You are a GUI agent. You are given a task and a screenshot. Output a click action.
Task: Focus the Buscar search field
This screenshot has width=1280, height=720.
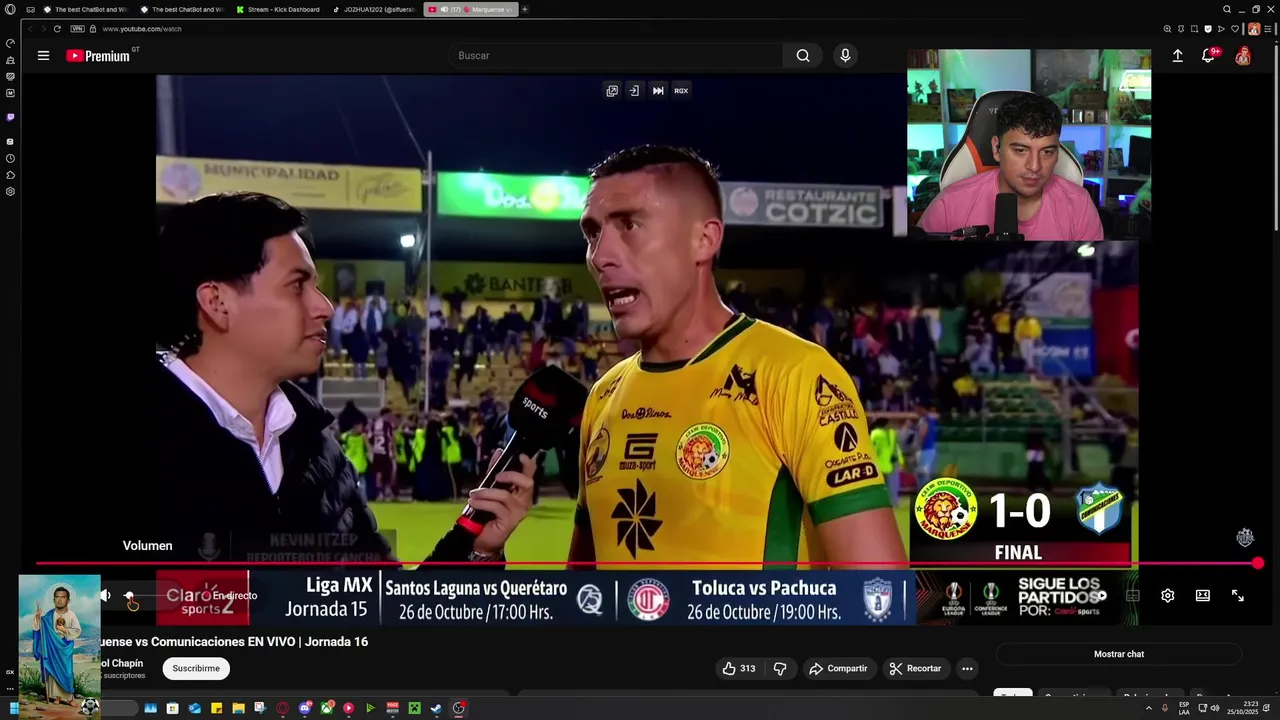[x=615, y=56]
